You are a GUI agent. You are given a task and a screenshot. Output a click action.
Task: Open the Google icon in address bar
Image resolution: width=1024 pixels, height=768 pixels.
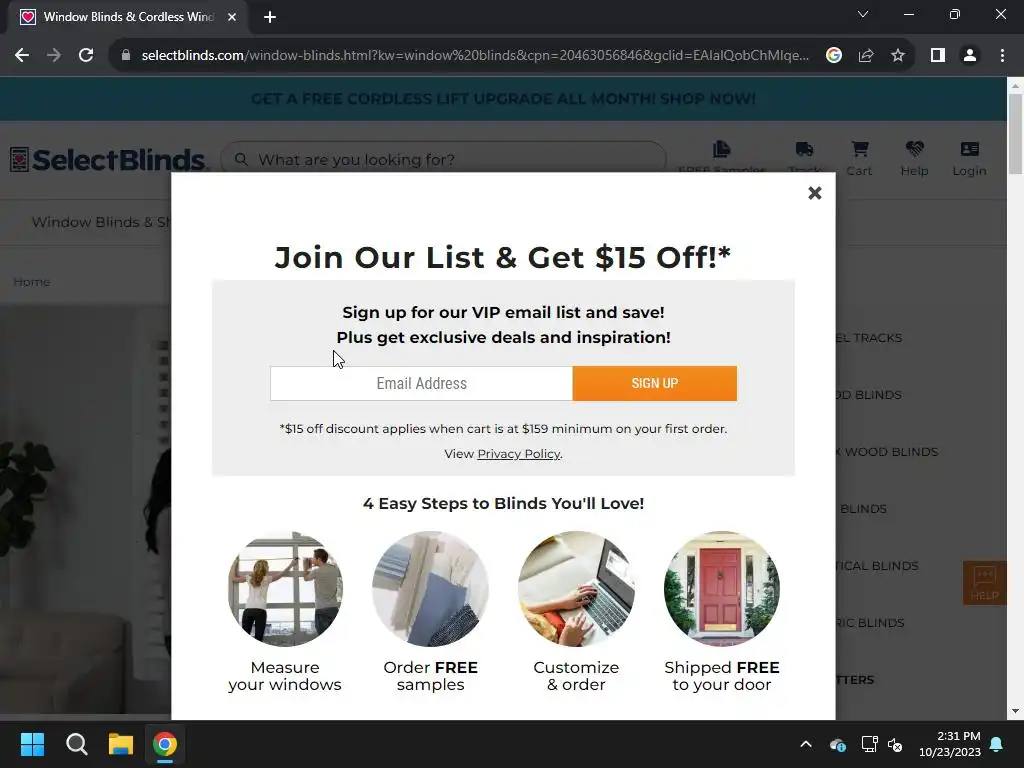pos(834,56)
